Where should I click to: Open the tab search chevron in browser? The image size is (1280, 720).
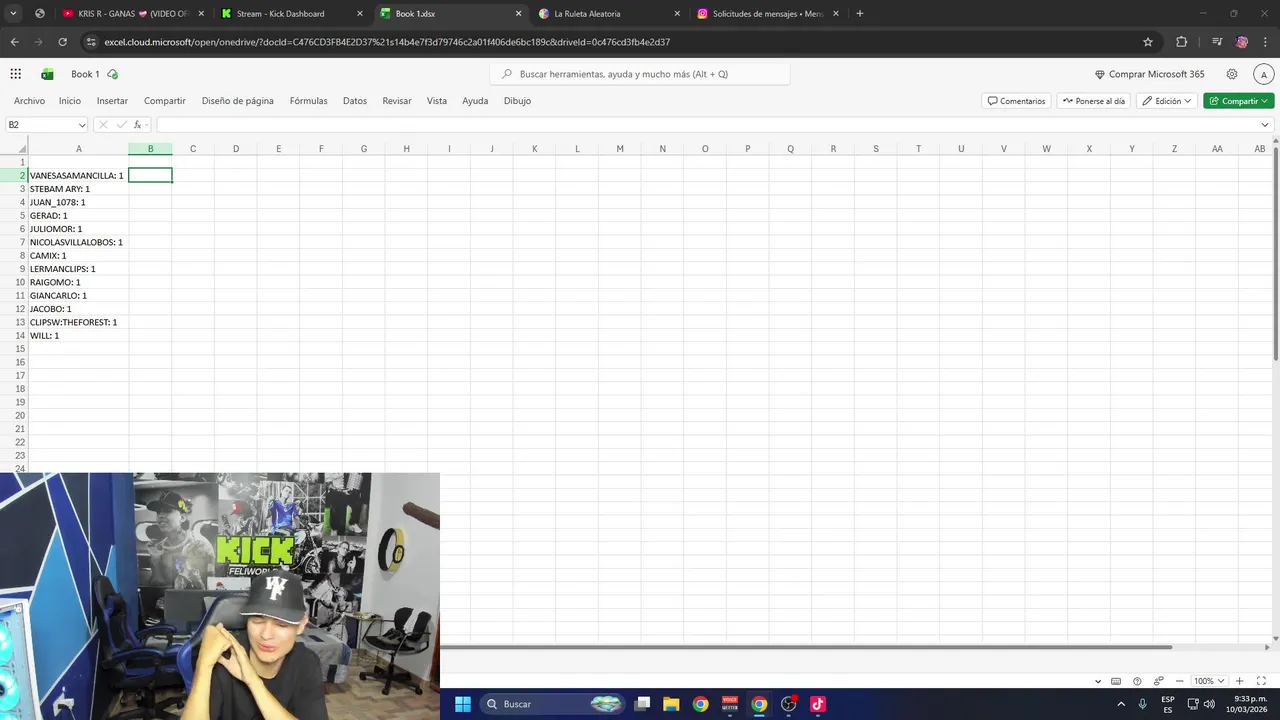click(x=13, y=14)
